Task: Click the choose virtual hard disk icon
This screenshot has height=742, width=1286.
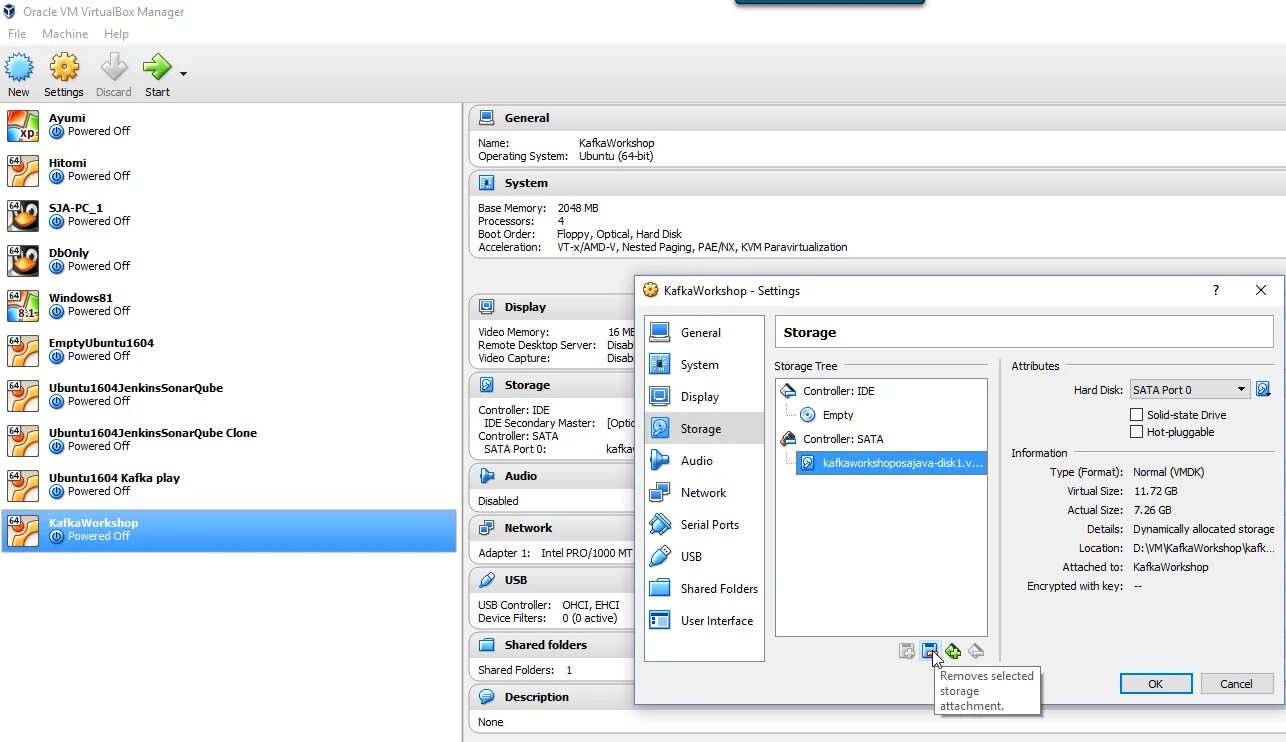Action: coord(1263,390)
